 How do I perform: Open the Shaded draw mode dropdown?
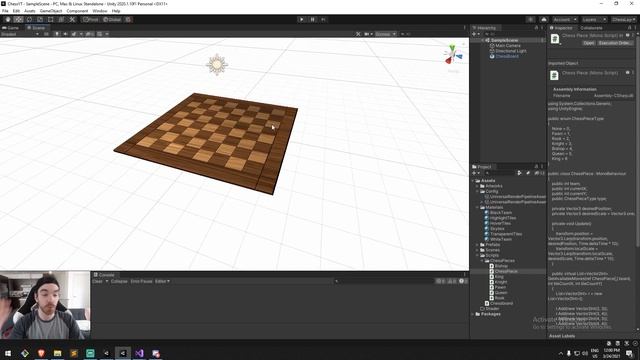pyautogui.click(x=20, y=34)
